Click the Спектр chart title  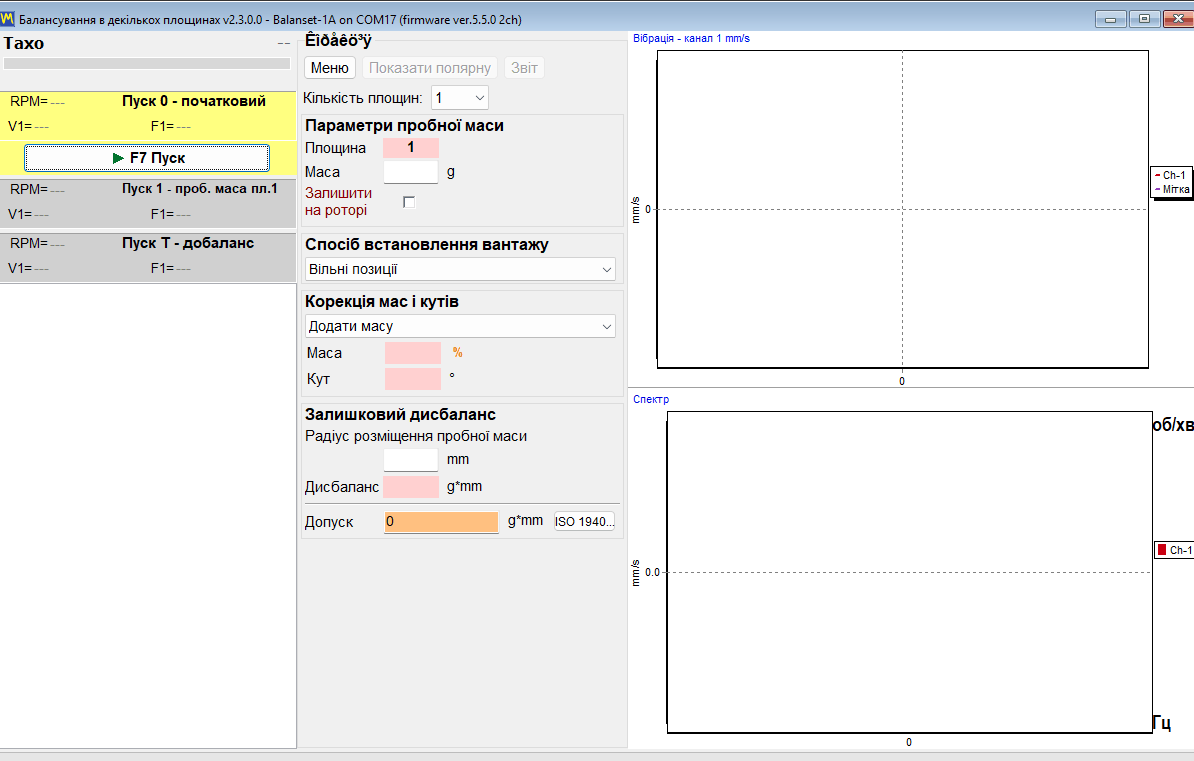651,399
